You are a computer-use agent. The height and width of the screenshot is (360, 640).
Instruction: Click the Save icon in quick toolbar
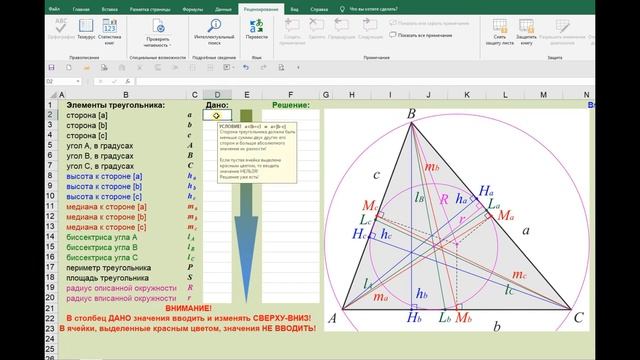(51, 67)
